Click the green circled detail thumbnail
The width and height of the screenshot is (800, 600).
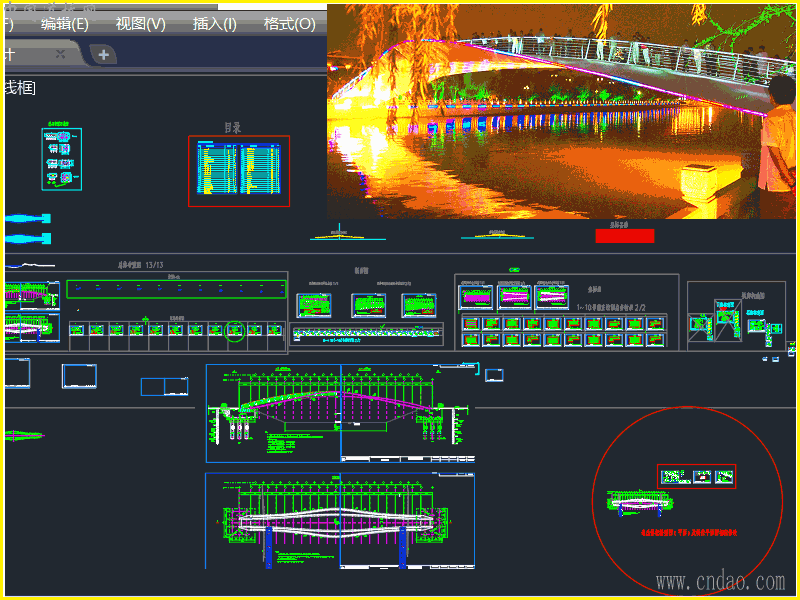point(235,331)
